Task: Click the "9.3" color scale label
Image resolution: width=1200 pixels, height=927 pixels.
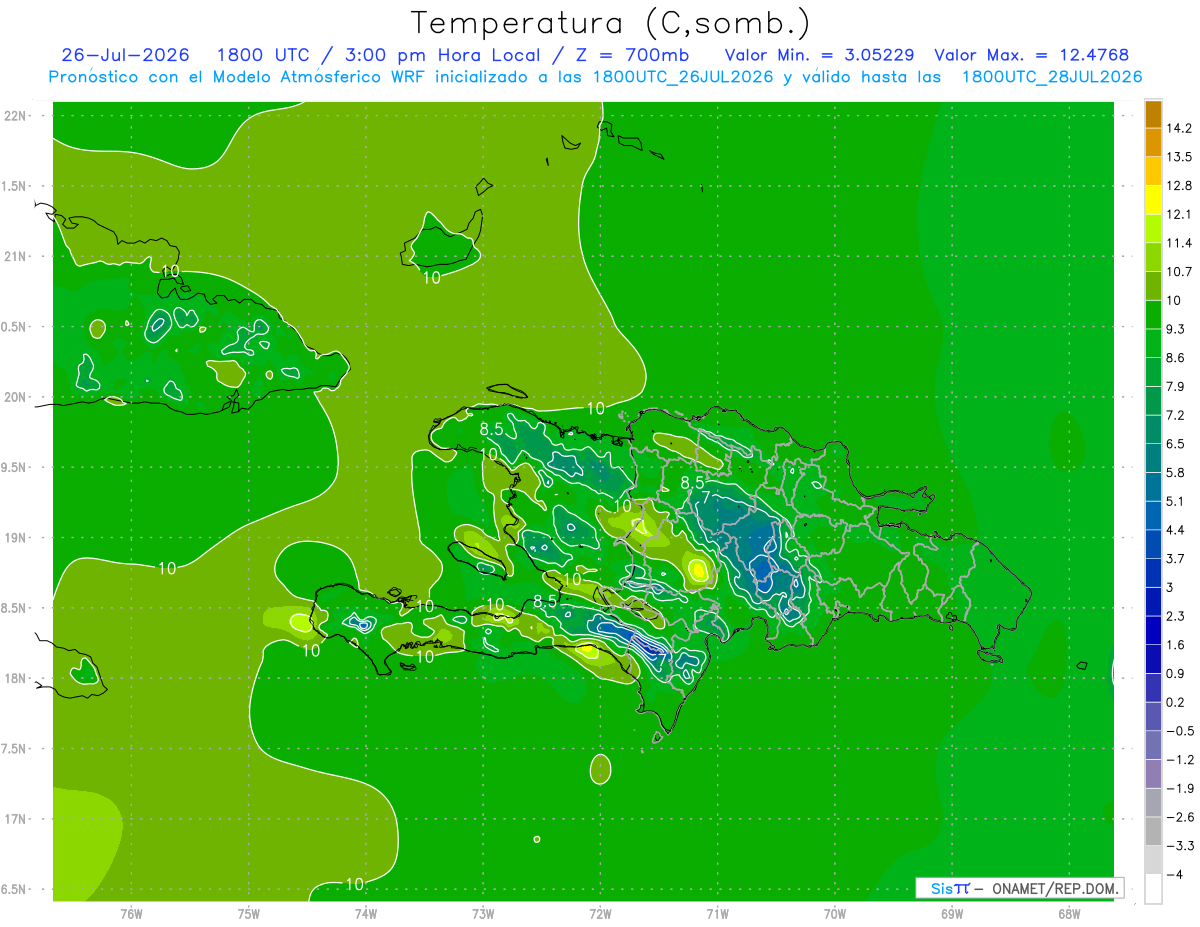Action: click(x=1177, y=329)
